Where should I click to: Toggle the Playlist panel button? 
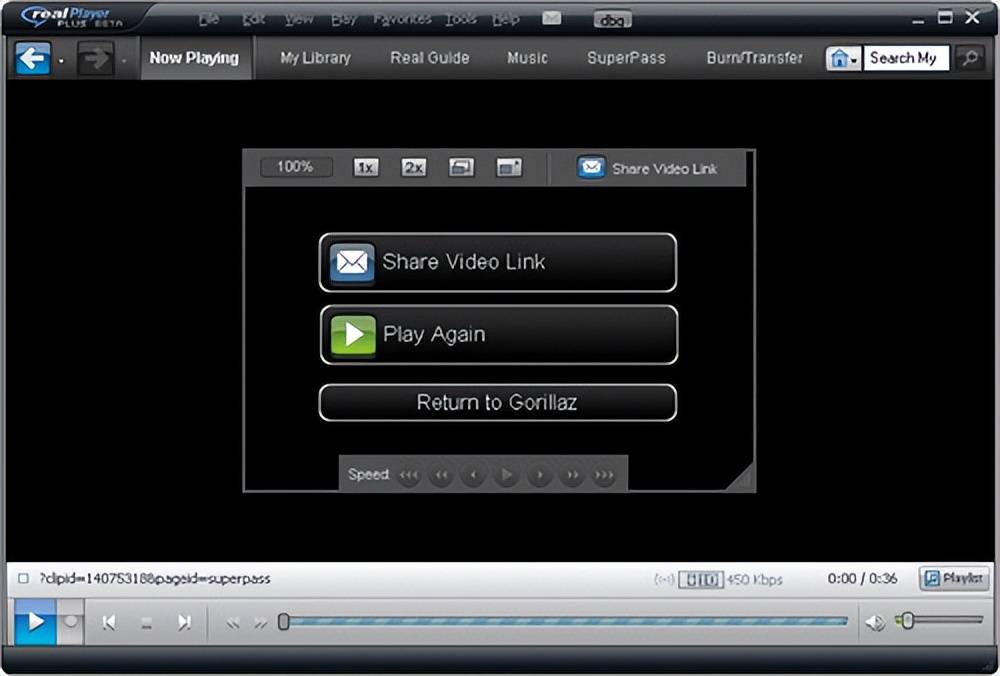tap(954, 578)
